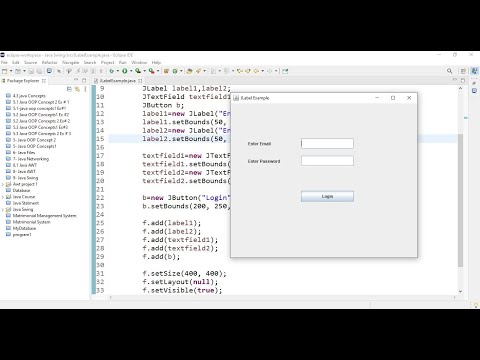Image resolution: width=480 pixels, height=360 pixels.
Task: Close the JLabelExample.java editor tab
Action: click(x=140, y=81)
